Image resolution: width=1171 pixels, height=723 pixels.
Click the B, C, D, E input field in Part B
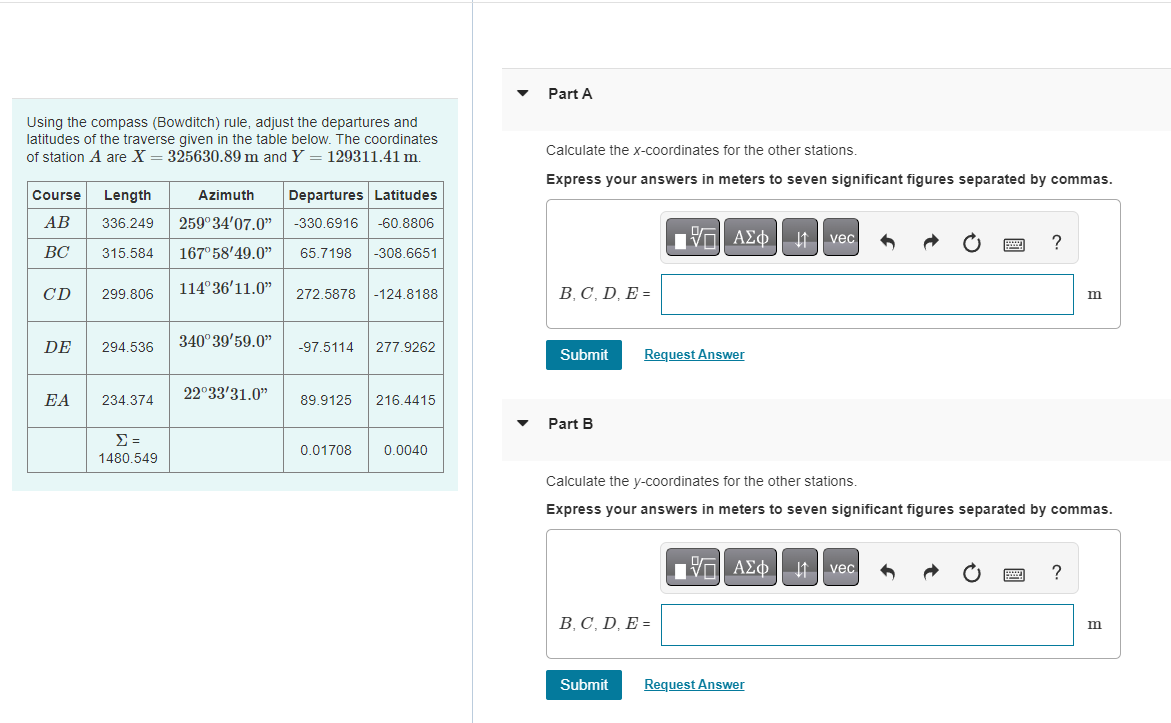click(x=866, y=624)
